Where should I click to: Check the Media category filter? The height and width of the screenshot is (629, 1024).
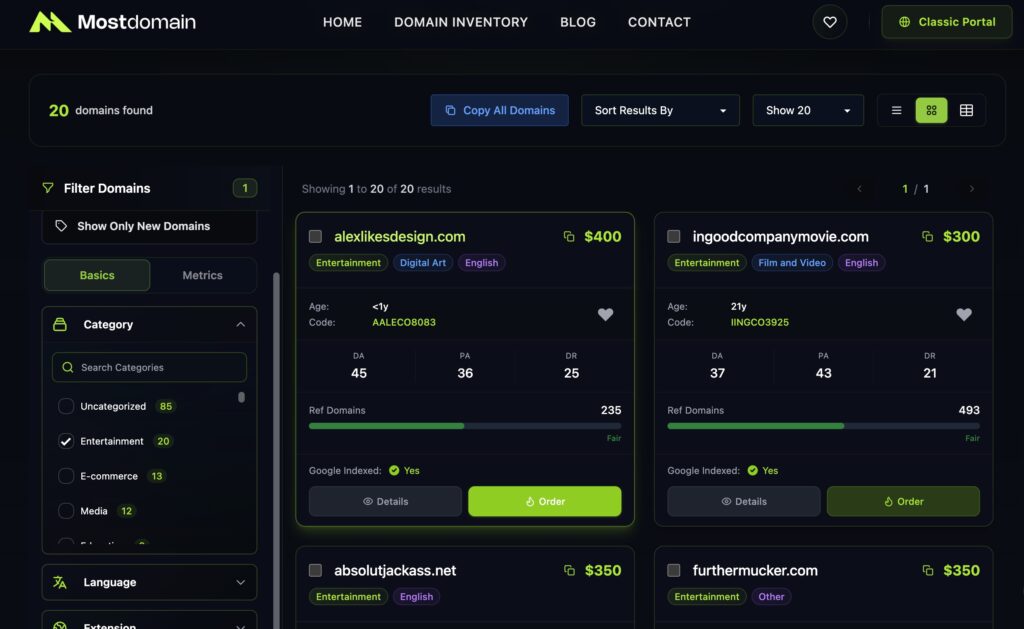[66, 511]
